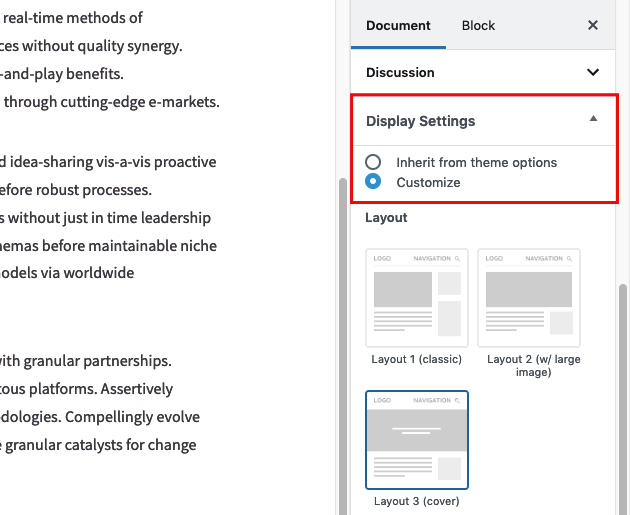
Task: Select the Customize radio button
Action: point(373,181)
